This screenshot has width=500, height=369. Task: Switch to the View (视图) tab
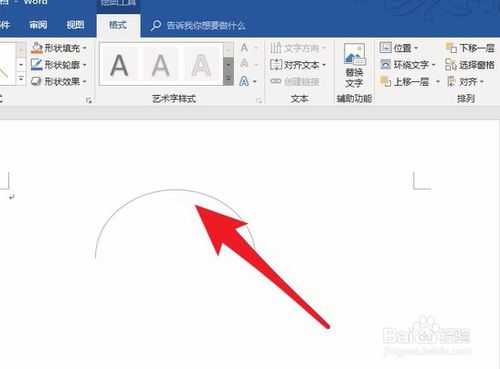coord(75,25)
